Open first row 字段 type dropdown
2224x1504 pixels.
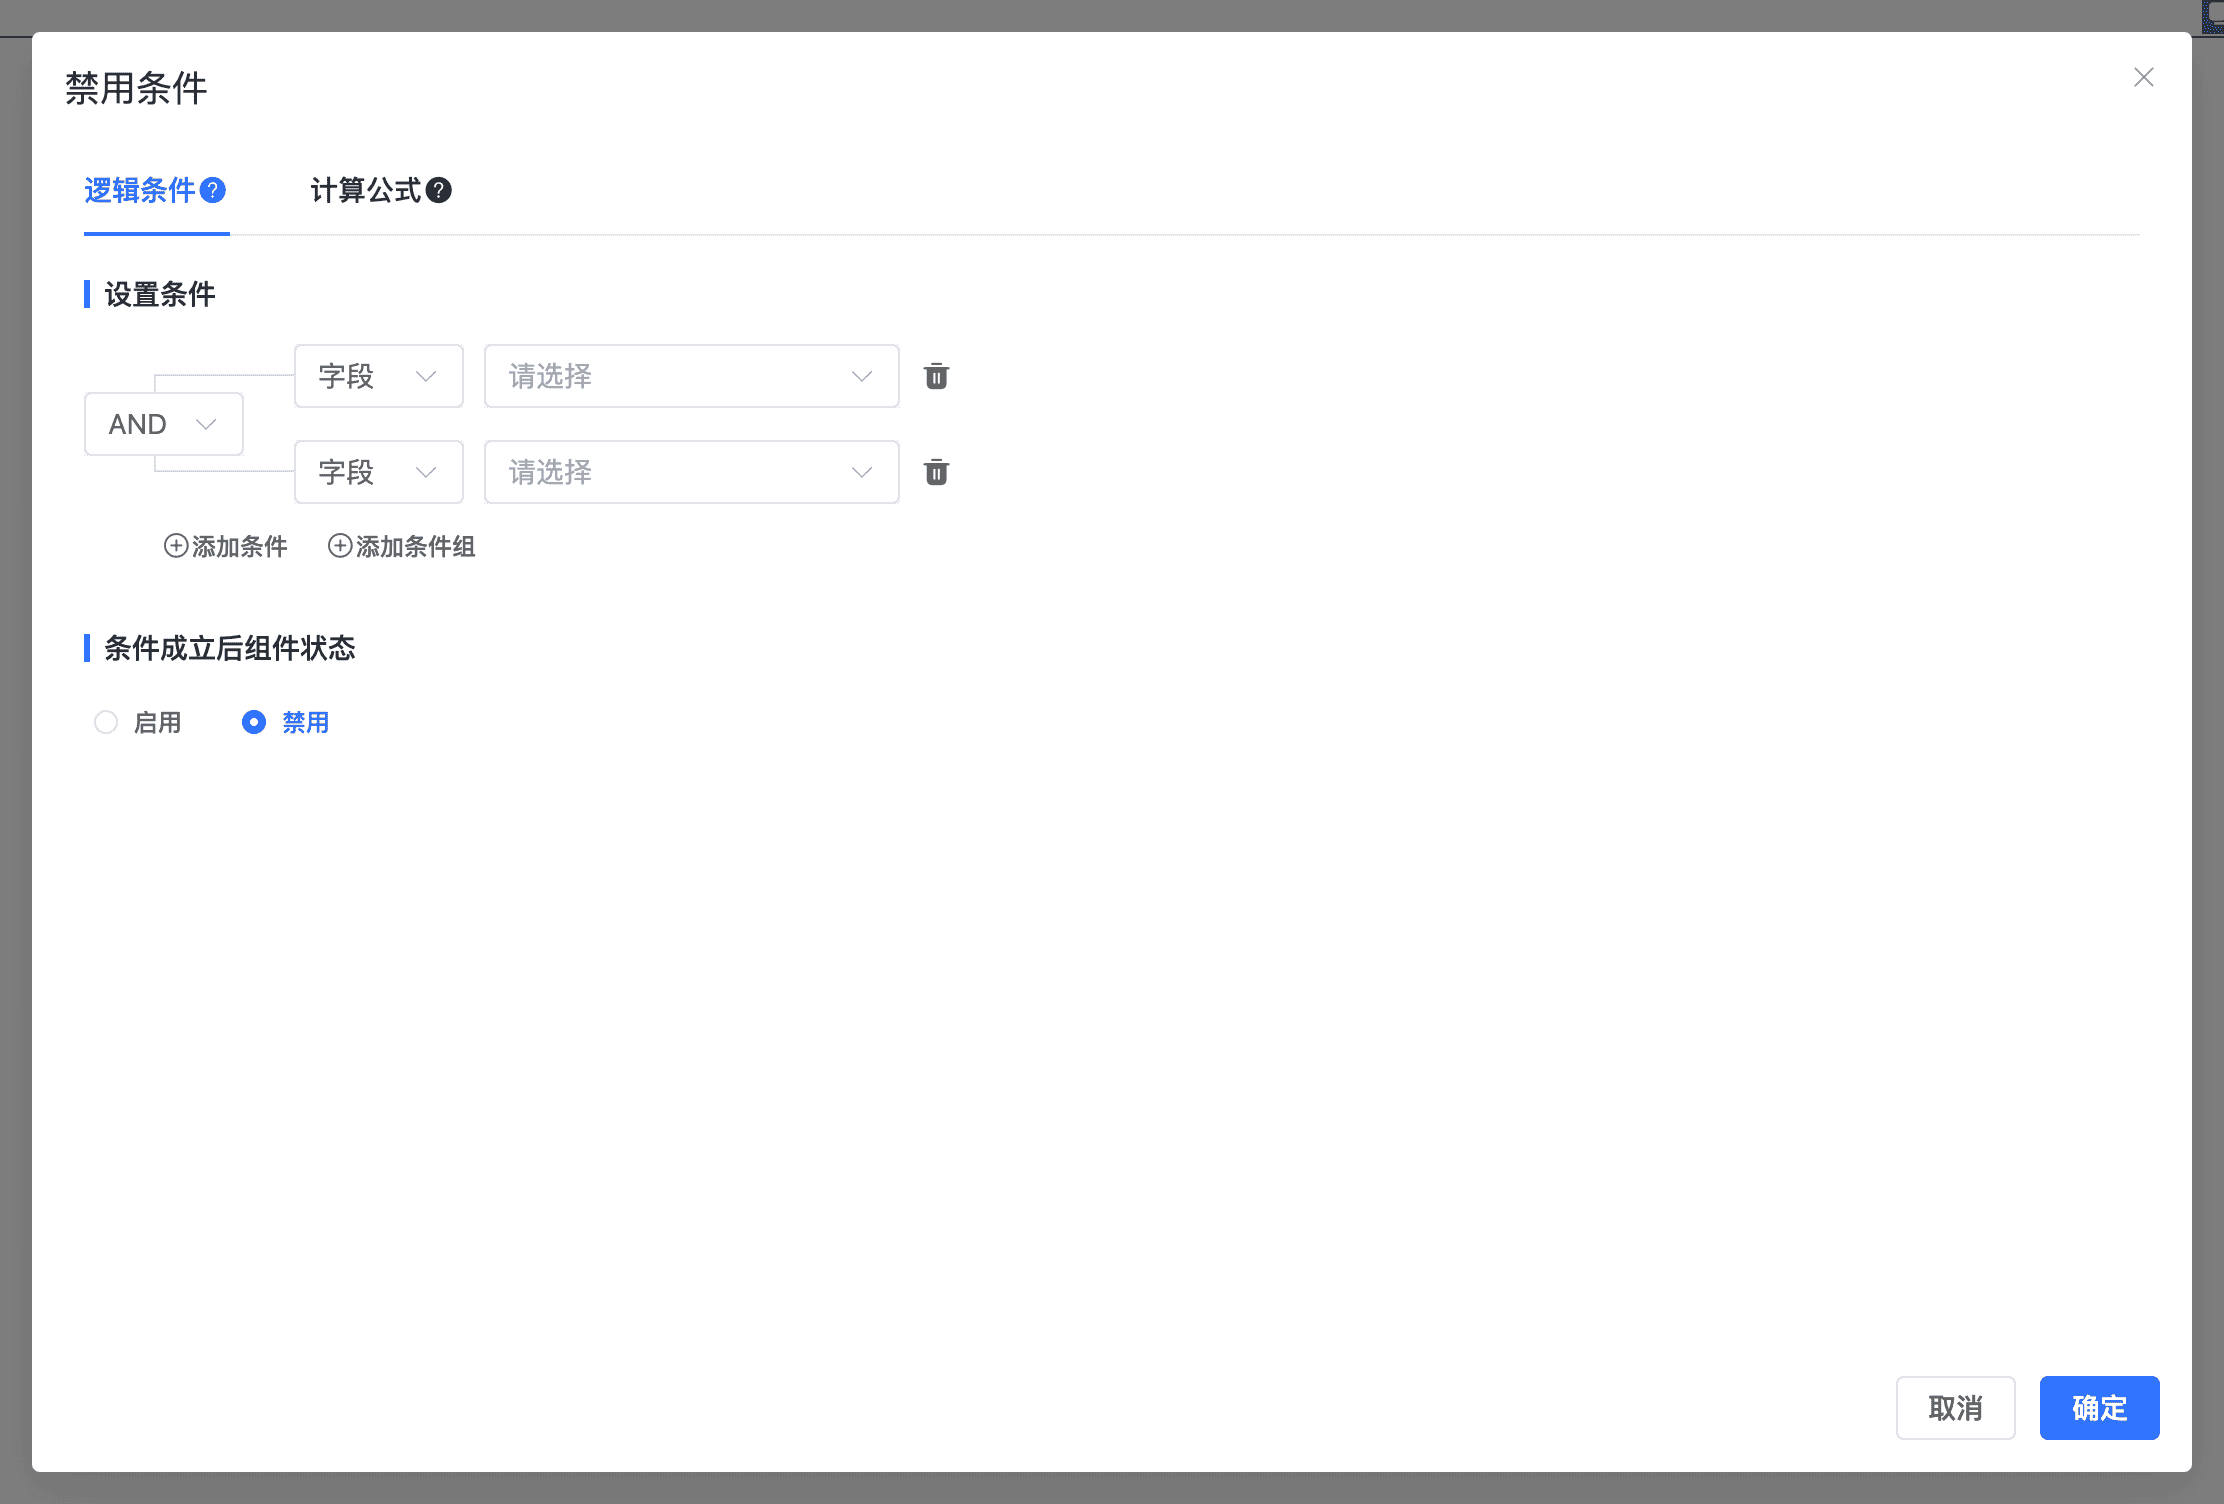[x=378, y=376]
